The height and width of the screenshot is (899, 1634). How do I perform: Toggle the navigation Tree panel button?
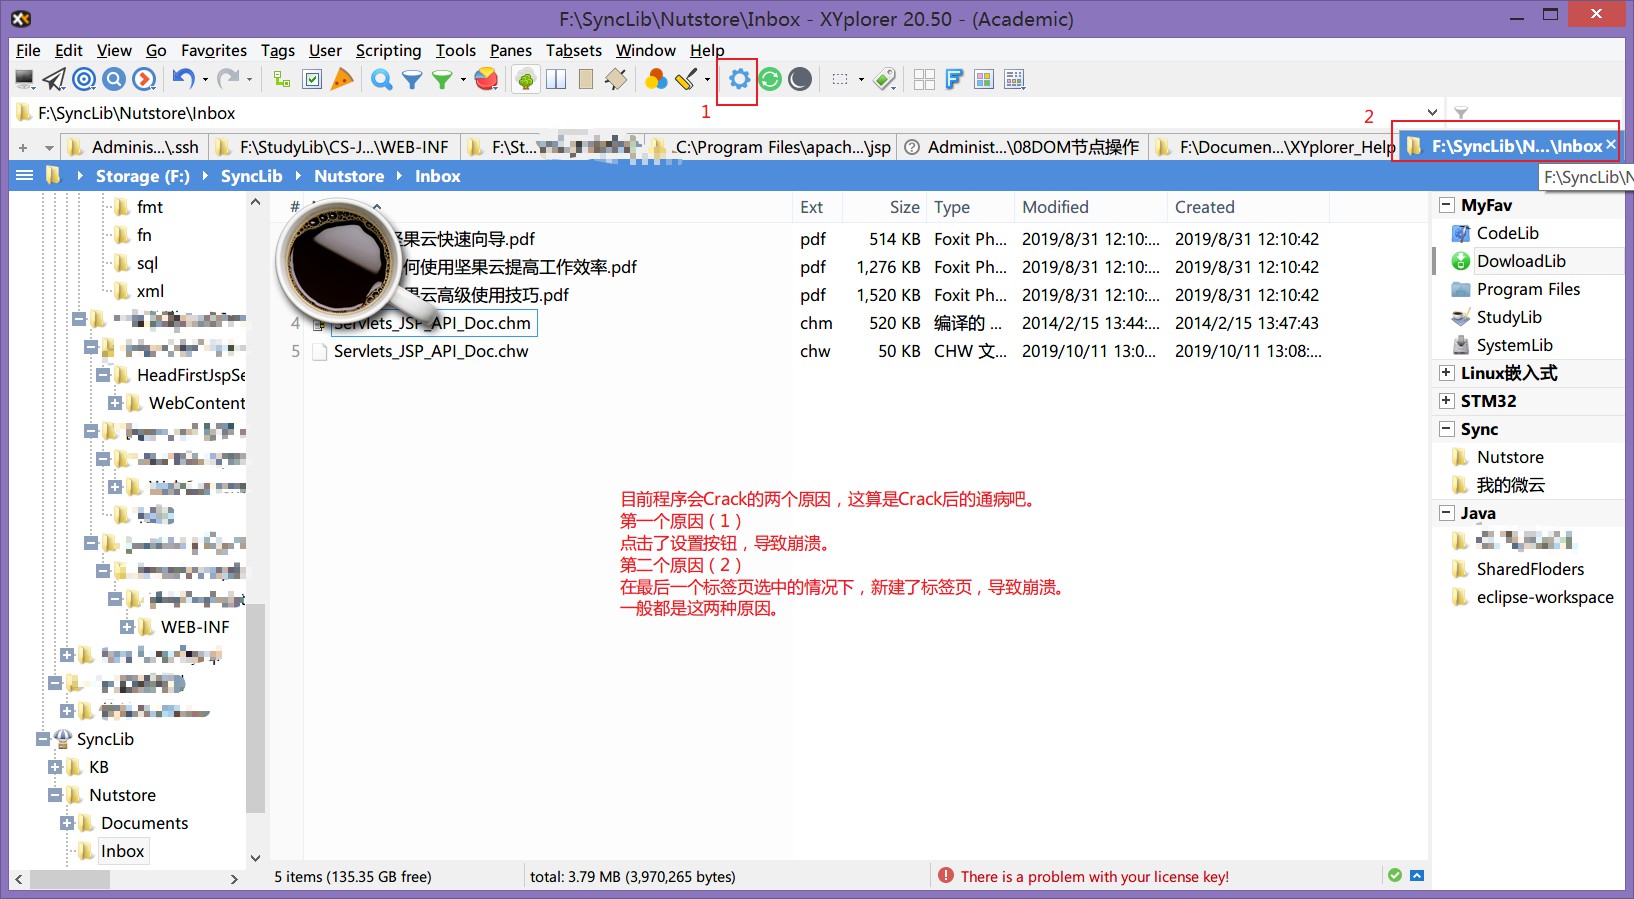tap(526, 79)
